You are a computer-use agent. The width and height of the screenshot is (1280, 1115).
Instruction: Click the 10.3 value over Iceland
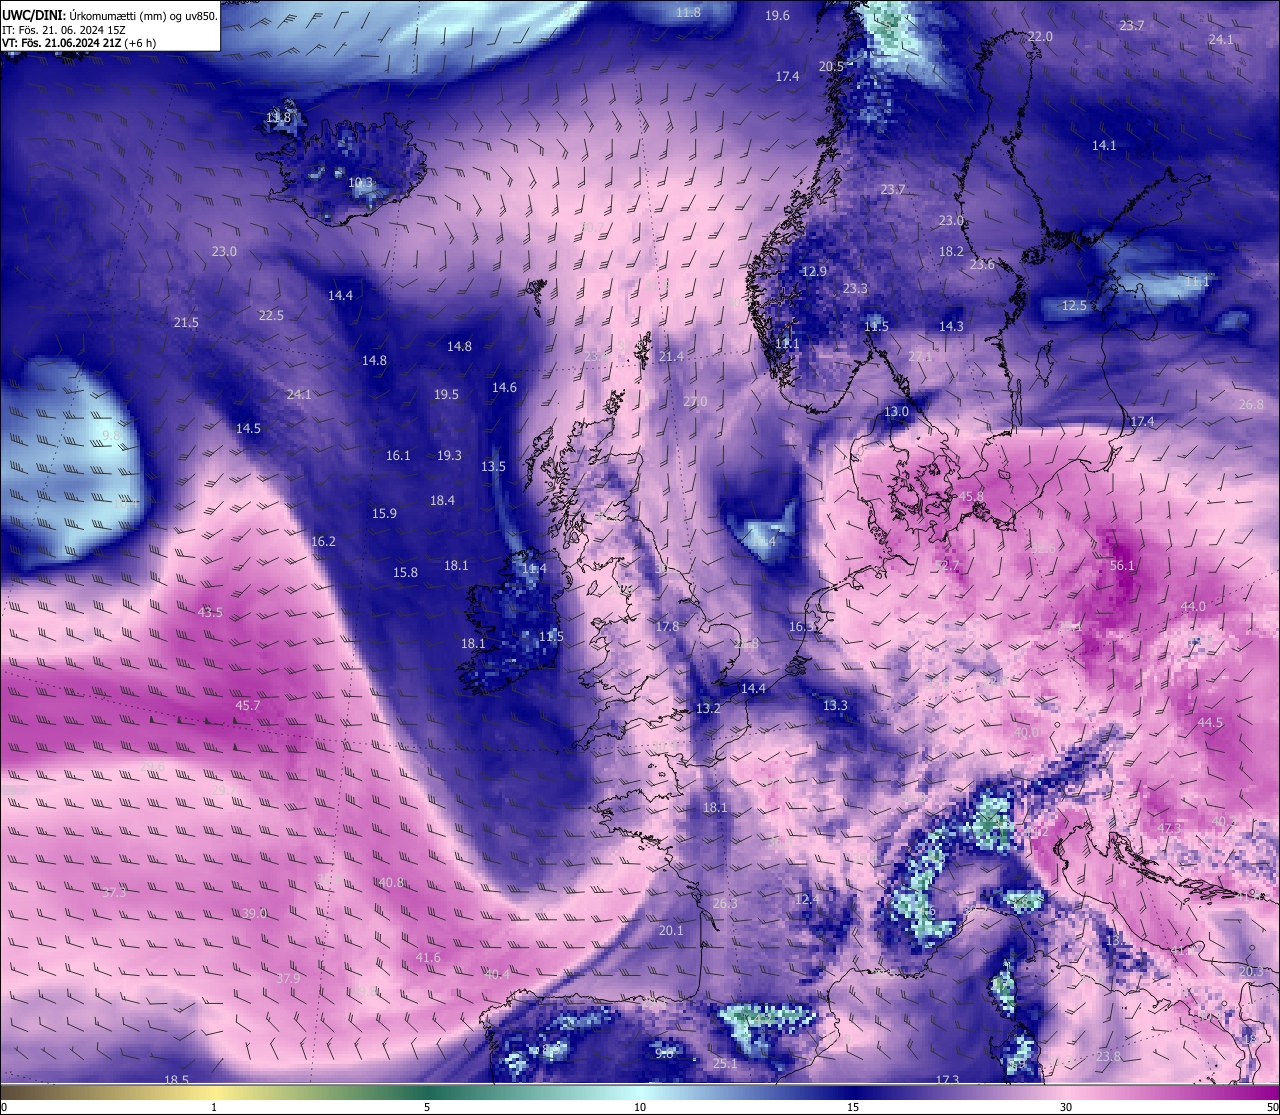[x=360, y=183]
